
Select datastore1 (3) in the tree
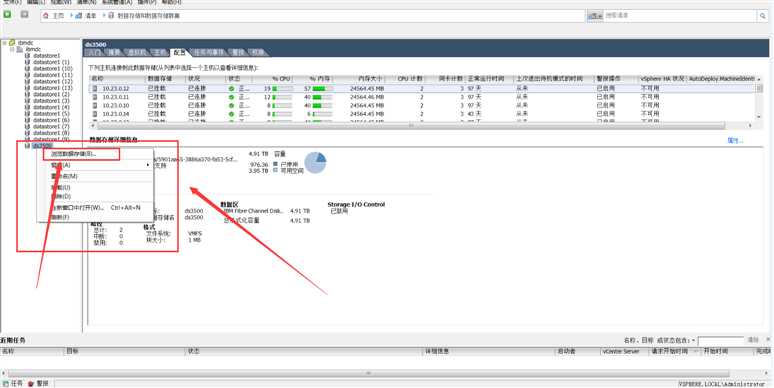pyautogui.click(x=51, y=101)
